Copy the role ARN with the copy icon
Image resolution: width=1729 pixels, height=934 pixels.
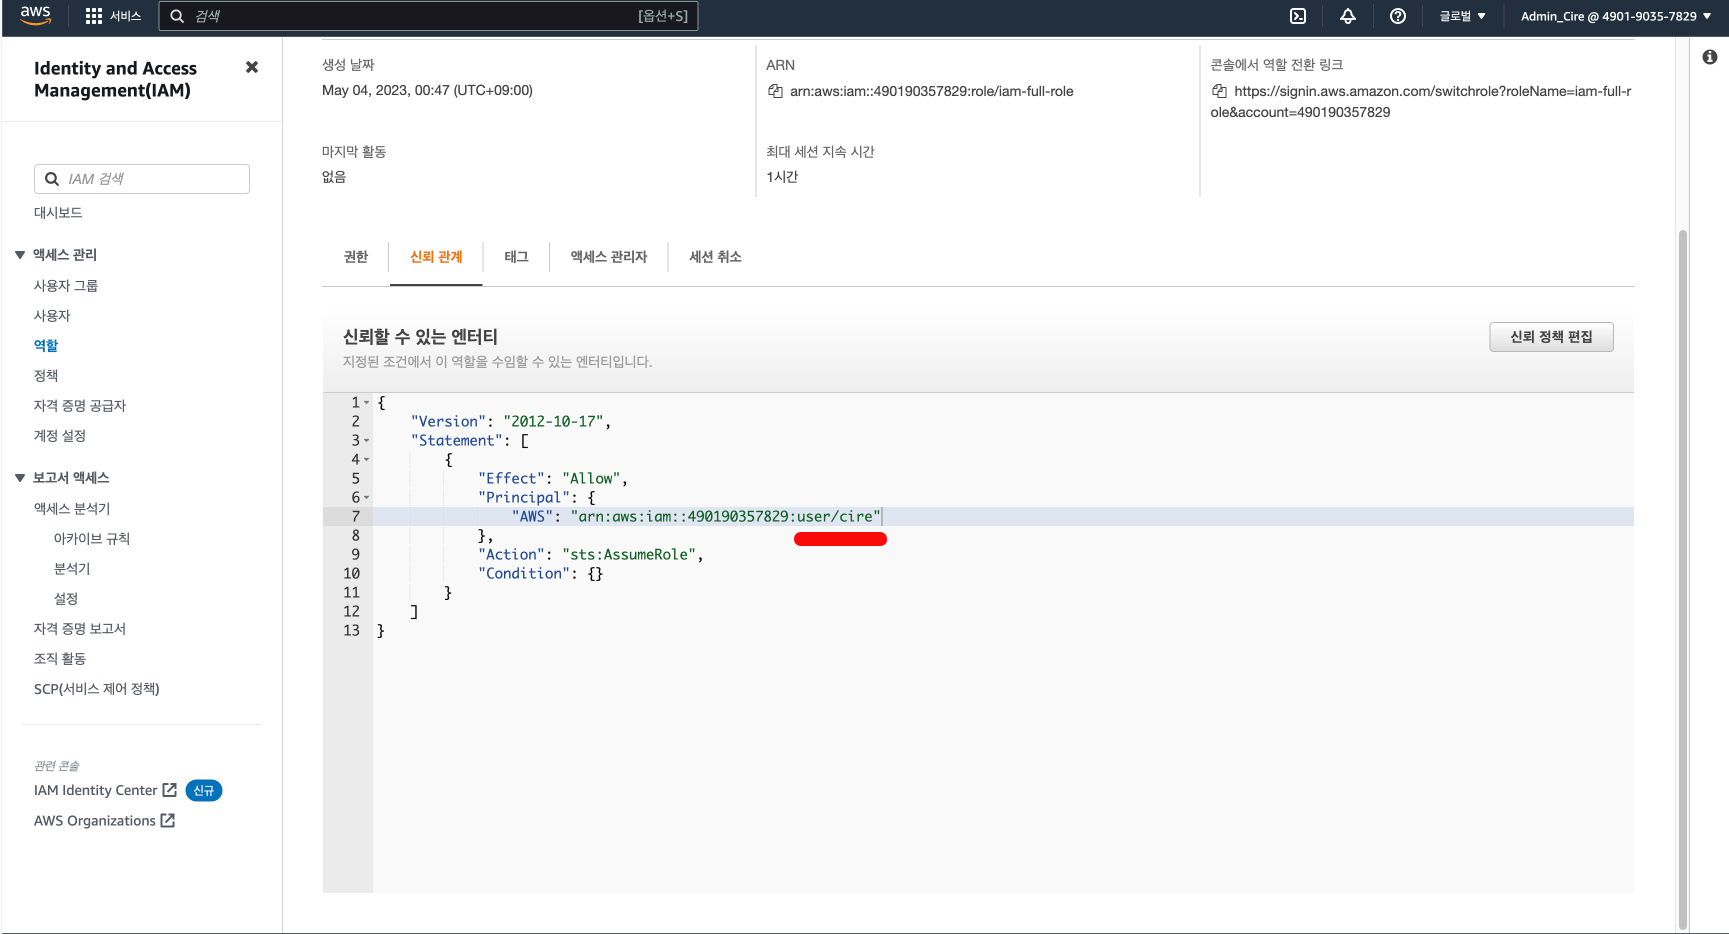pos(775,91)
